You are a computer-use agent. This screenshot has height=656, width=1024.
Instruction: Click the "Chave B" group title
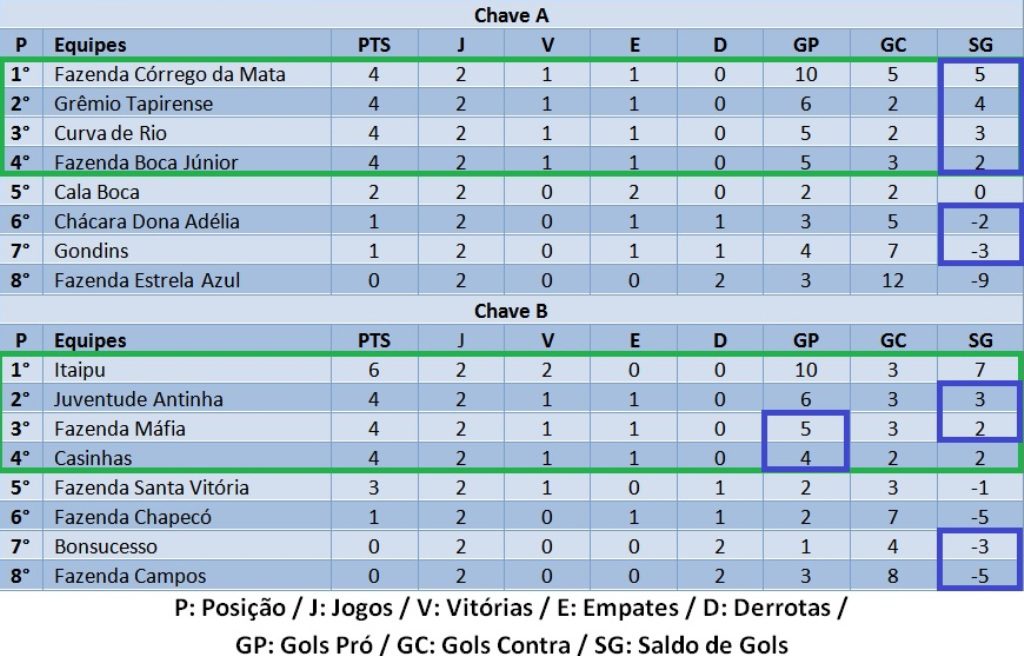(511, 311)
